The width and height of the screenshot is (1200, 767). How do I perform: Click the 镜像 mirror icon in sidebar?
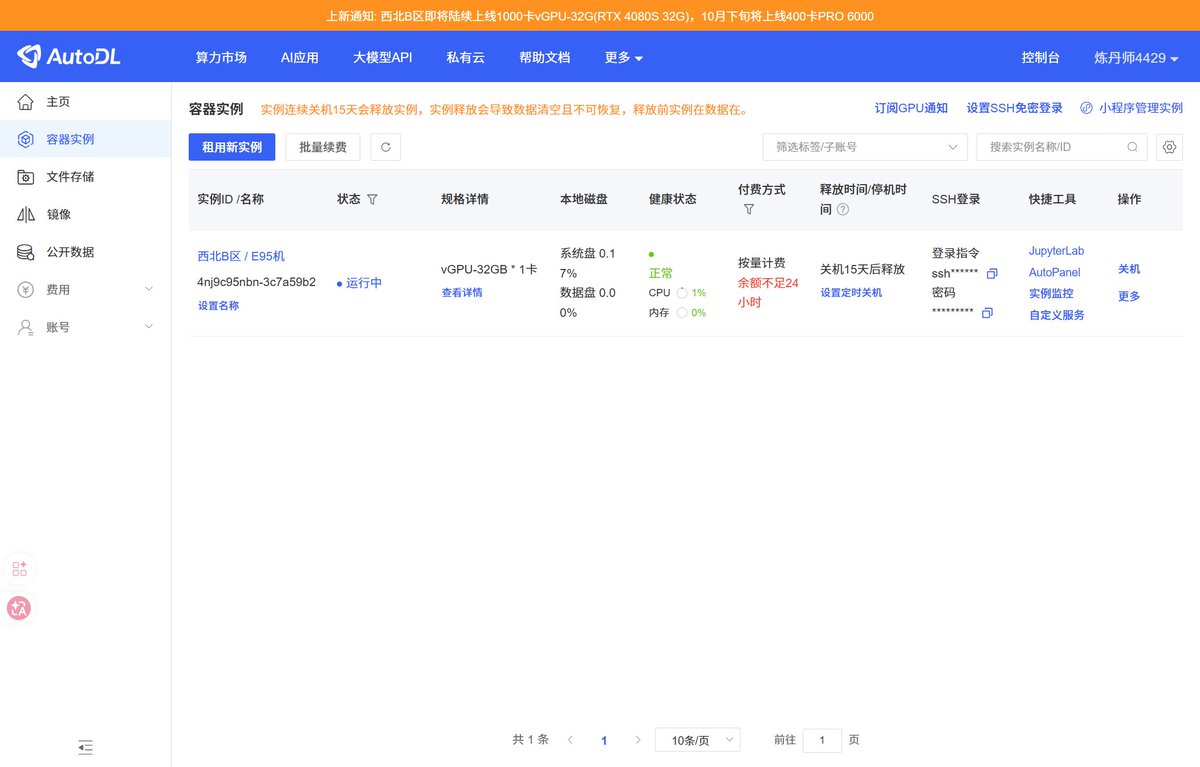pos(26,214)
